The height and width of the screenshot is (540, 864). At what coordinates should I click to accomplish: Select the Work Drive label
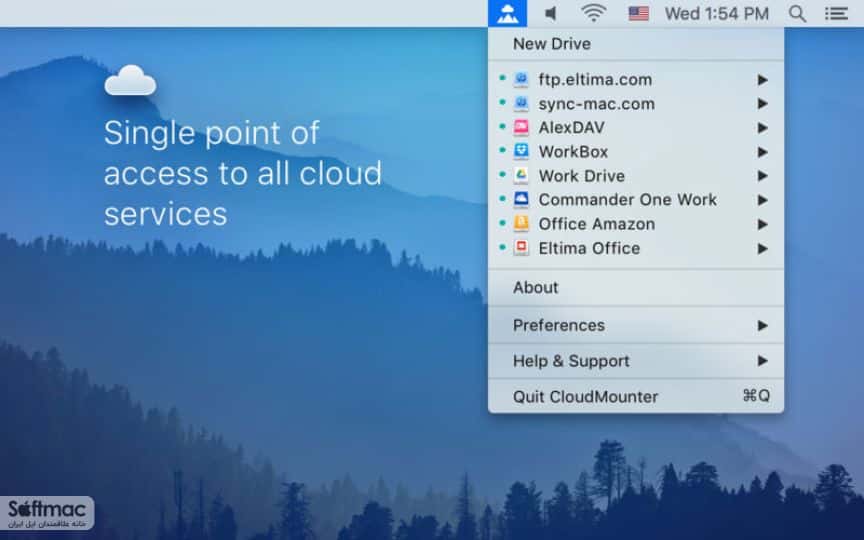tap(582, 176)
